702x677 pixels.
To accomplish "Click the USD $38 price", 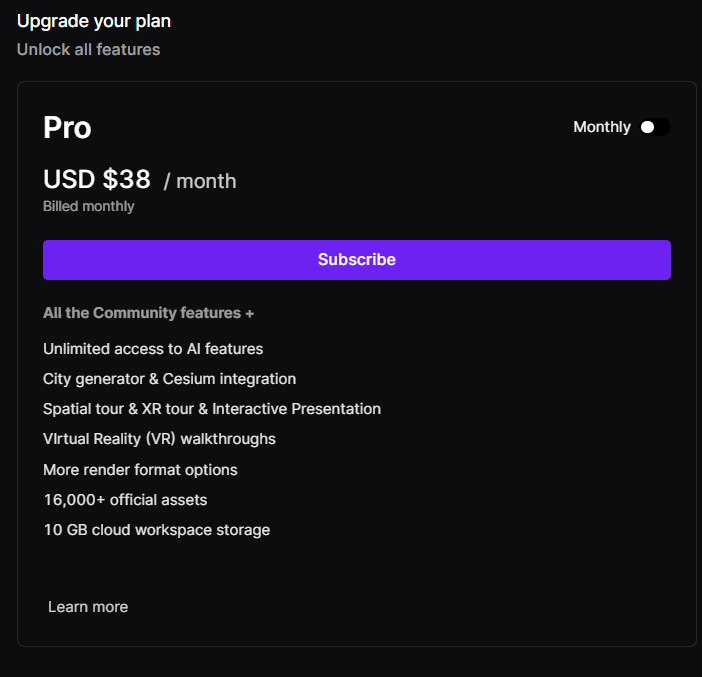I will (97, 179).
